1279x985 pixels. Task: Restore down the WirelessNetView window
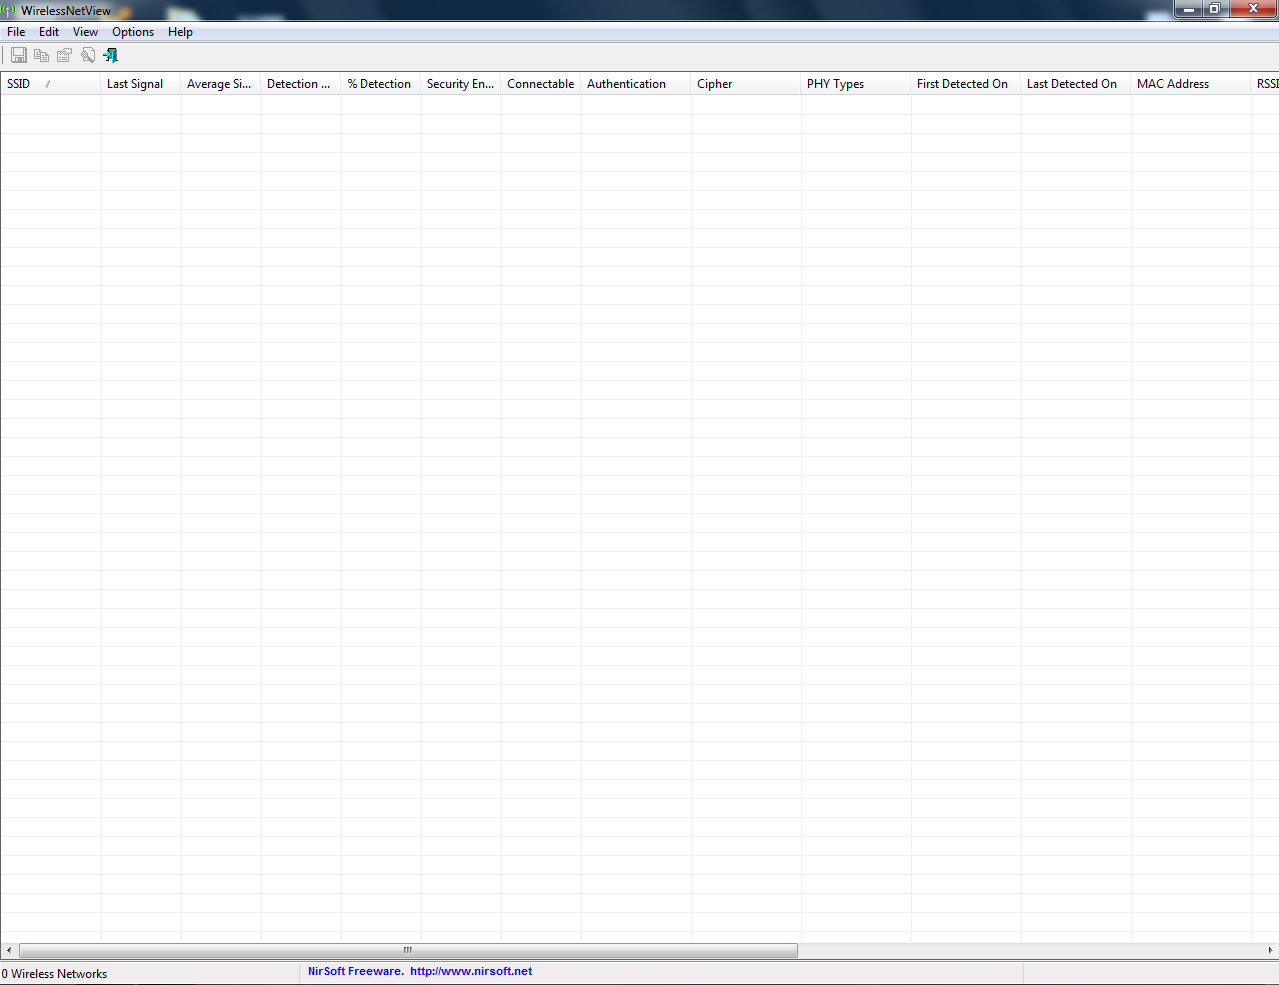[x=1214, y=9]
